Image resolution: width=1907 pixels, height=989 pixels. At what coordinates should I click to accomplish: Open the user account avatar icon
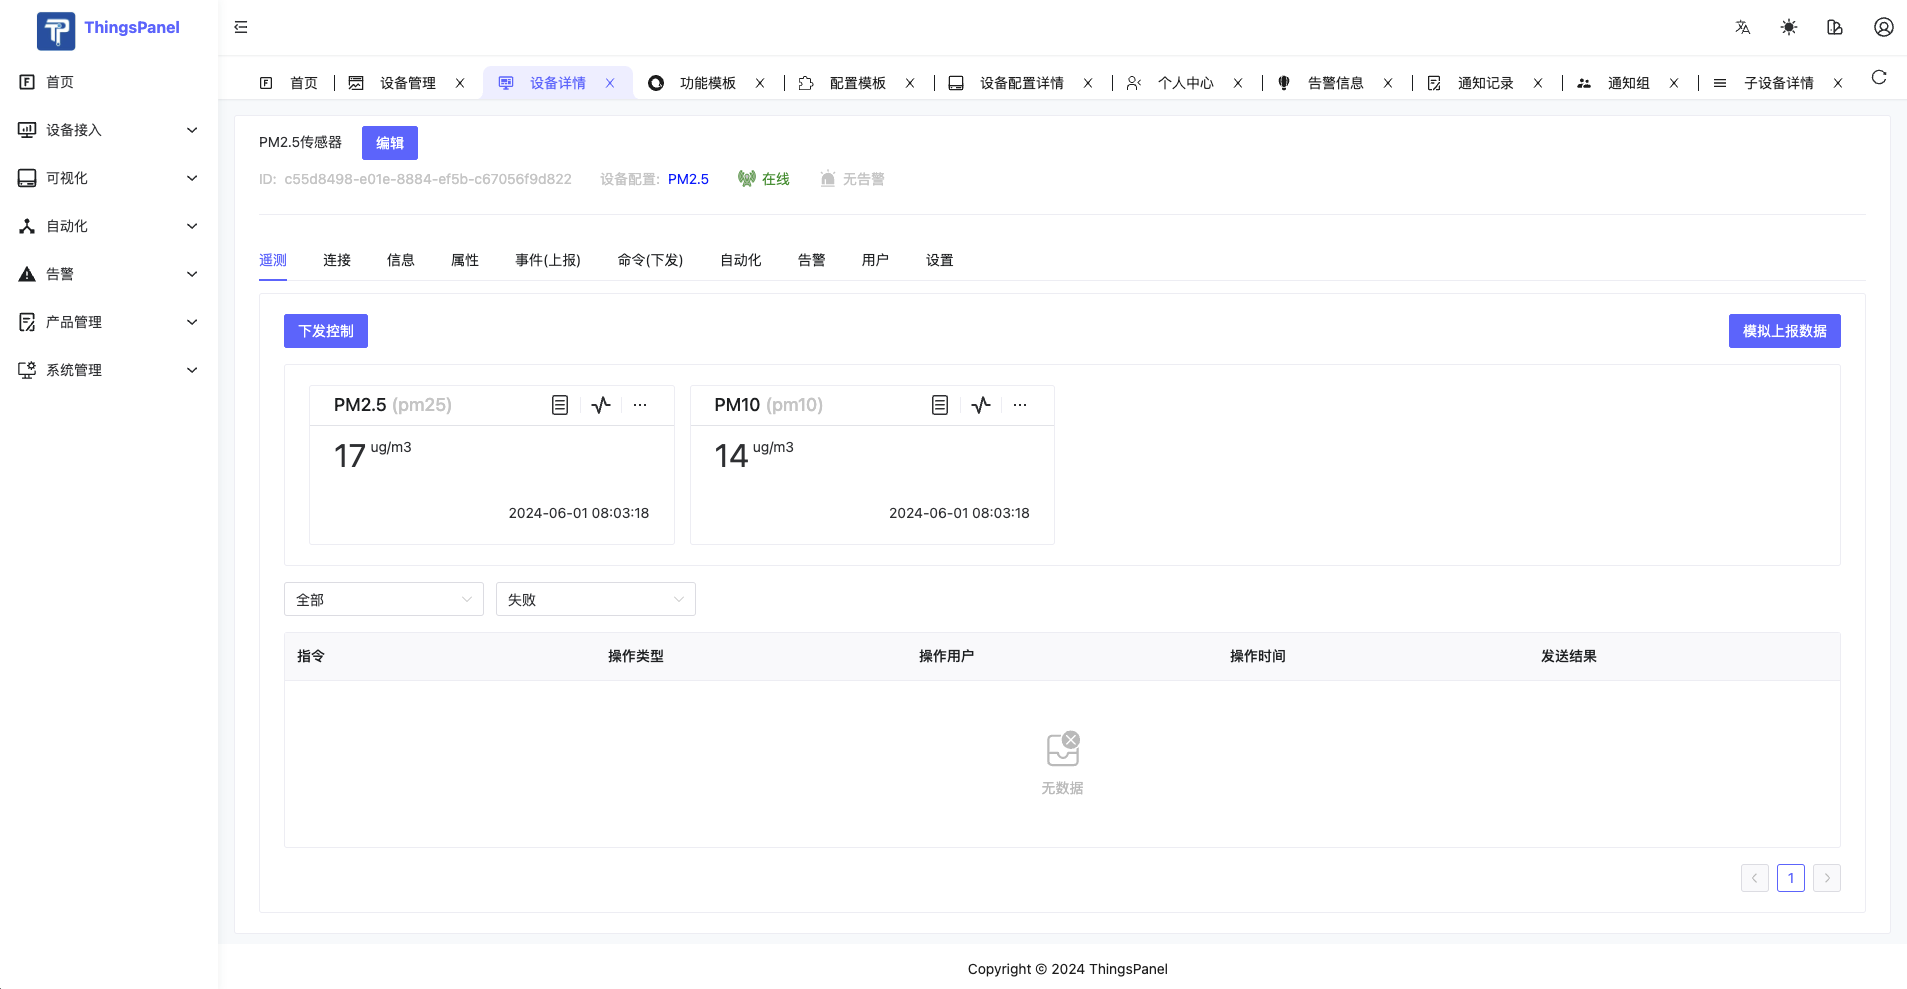click(x=1884, y=27)
